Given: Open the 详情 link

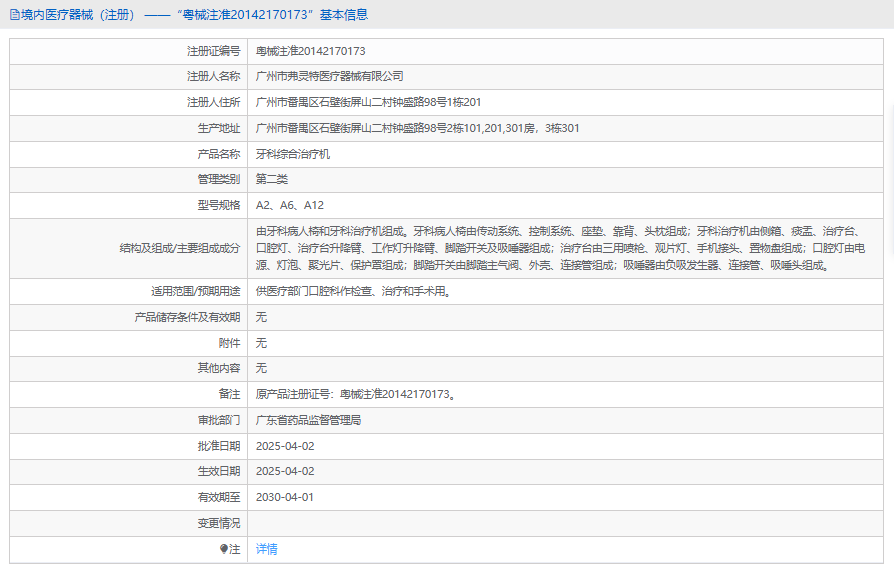Looking at the screenshot, I should (x=266, y=549).
